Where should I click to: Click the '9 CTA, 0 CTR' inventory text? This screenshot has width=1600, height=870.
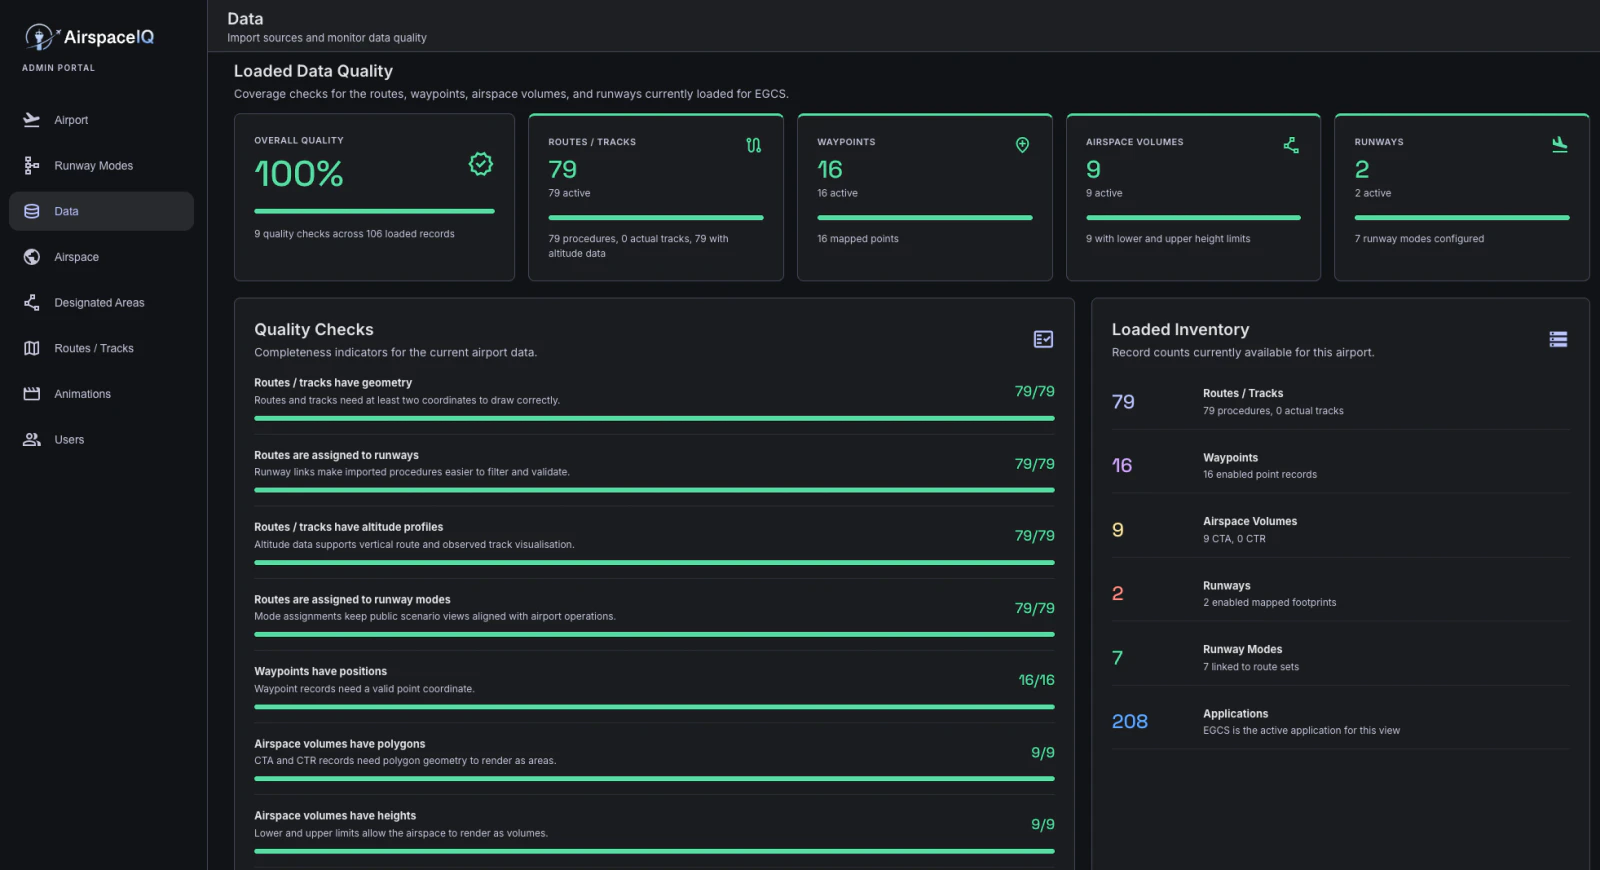[1234, 539]
